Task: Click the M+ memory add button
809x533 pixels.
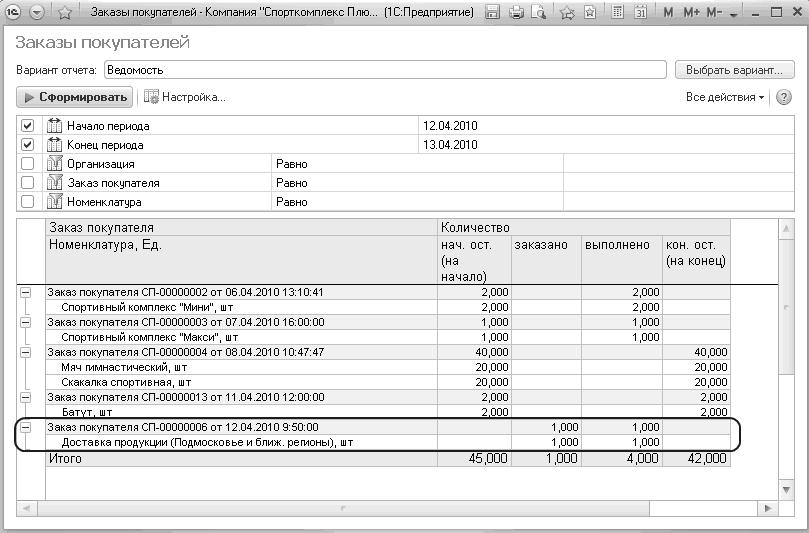Action: pos(691,12)
